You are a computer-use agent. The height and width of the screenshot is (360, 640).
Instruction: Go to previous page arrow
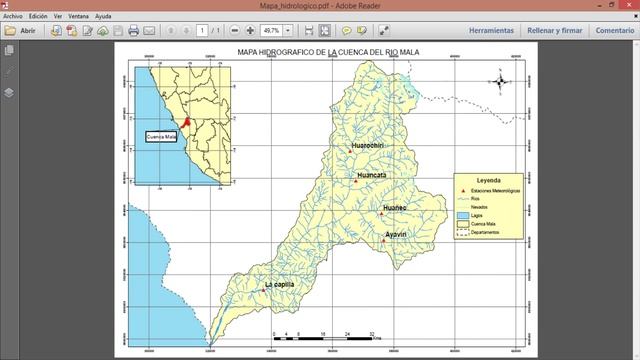tap(171, 31)
